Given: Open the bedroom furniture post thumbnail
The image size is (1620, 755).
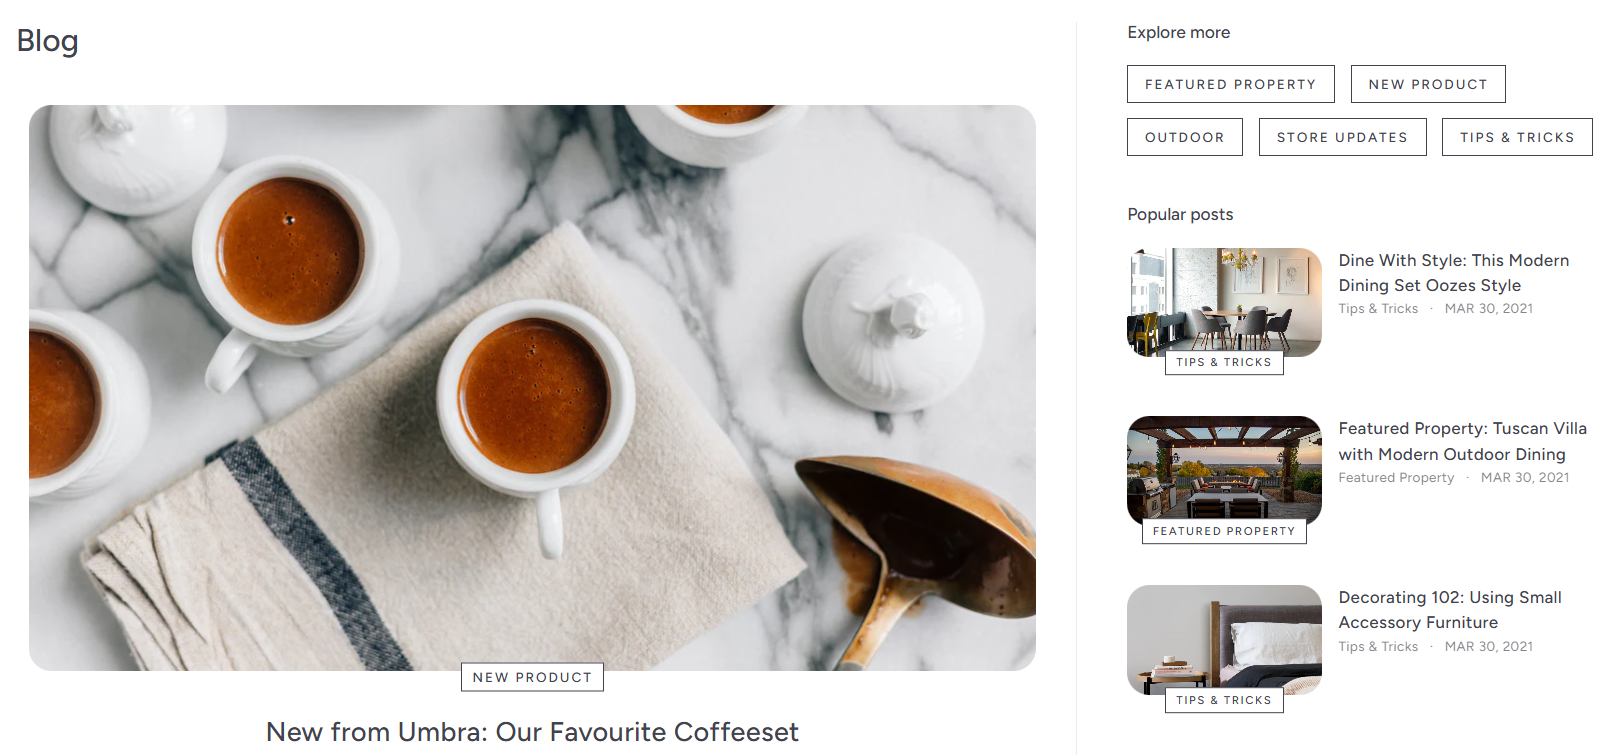Looking at the screenshot, I should (x=1224, y=639).
